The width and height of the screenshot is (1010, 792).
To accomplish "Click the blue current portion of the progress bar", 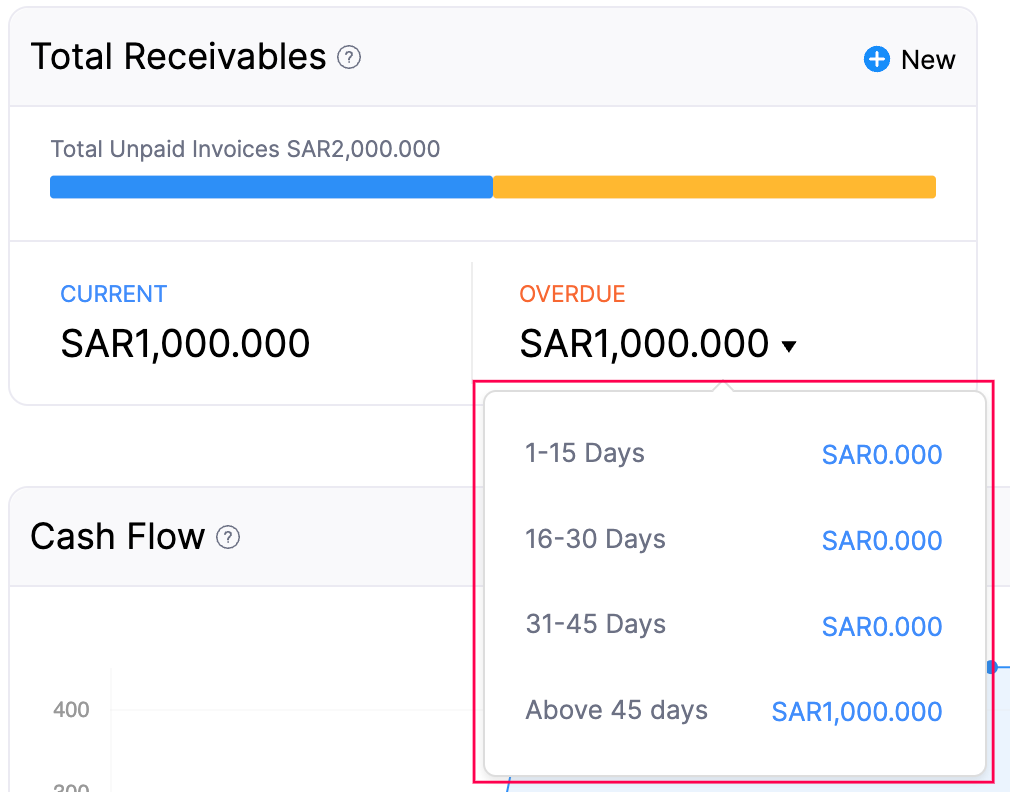I will [x=270, y=186].
